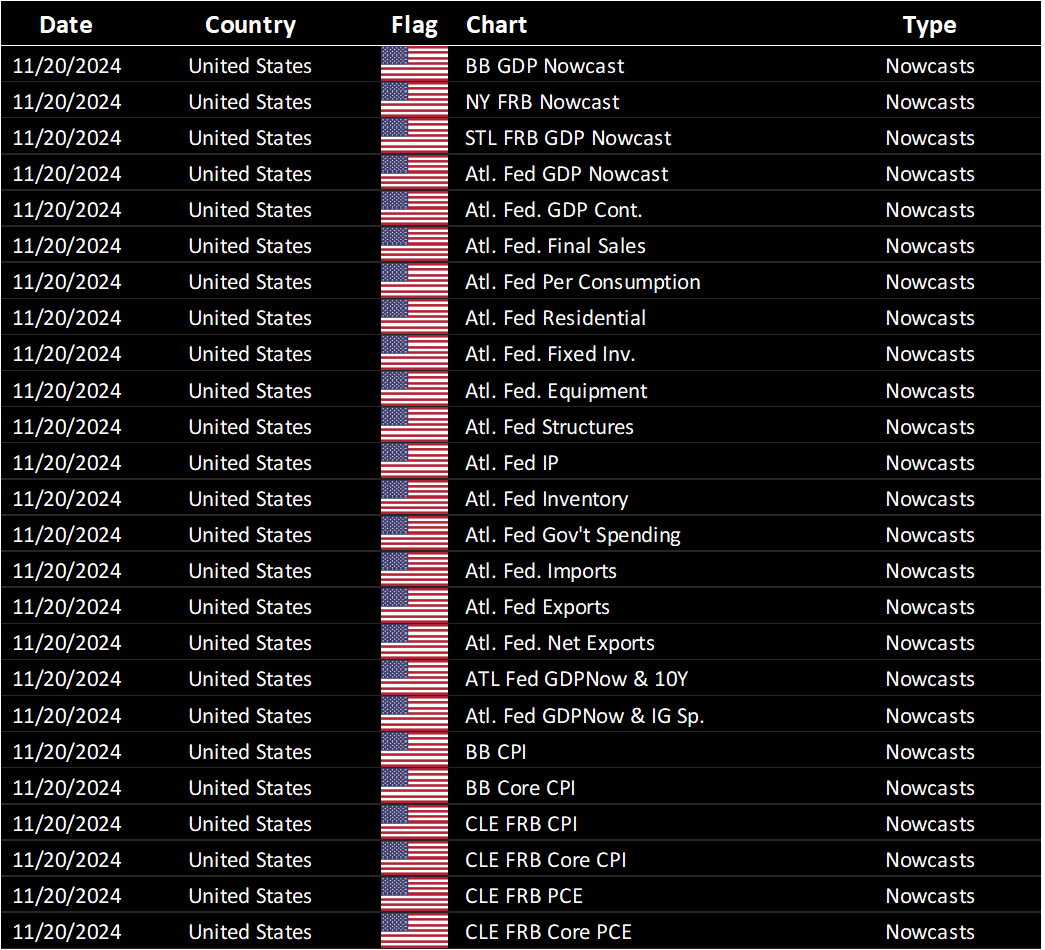Select the BB GDP Nowcast chart cell
This screenshot has height=950, width=1045.
coord(544,66)
